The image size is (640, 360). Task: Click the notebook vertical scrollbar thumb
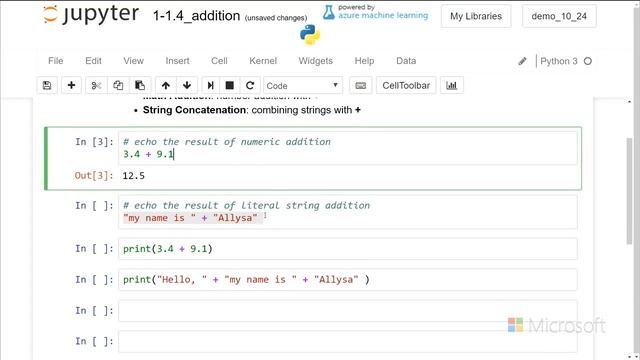[629, 191]
